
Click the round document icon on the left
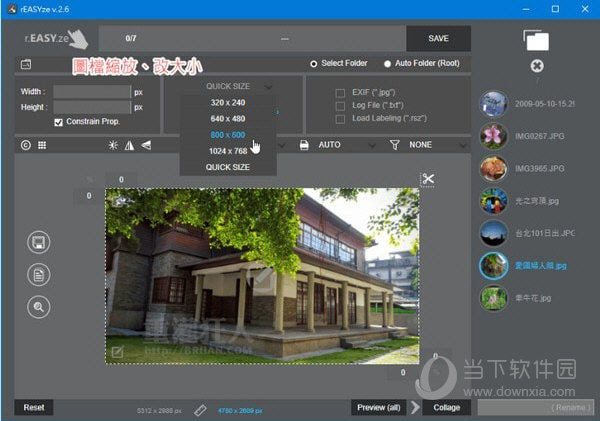(x=39, y=275)
